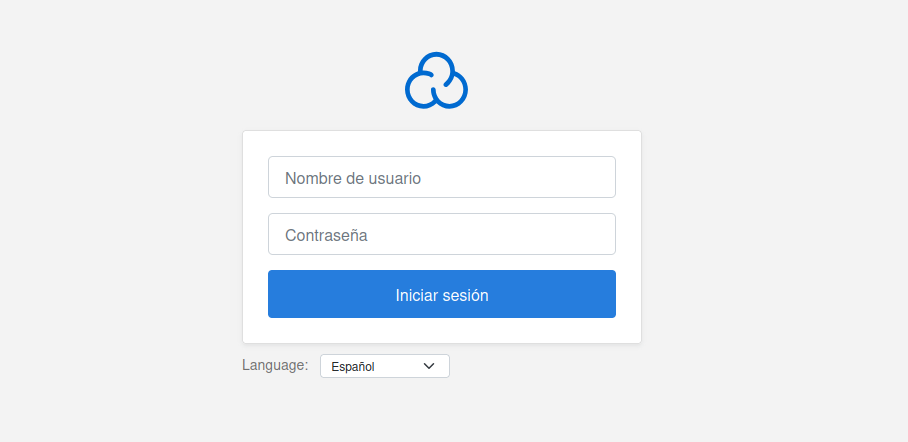This screenshot has height=442, width=908.
Task: Click the right edge of blue login button
Action: (x=605, y=294)
